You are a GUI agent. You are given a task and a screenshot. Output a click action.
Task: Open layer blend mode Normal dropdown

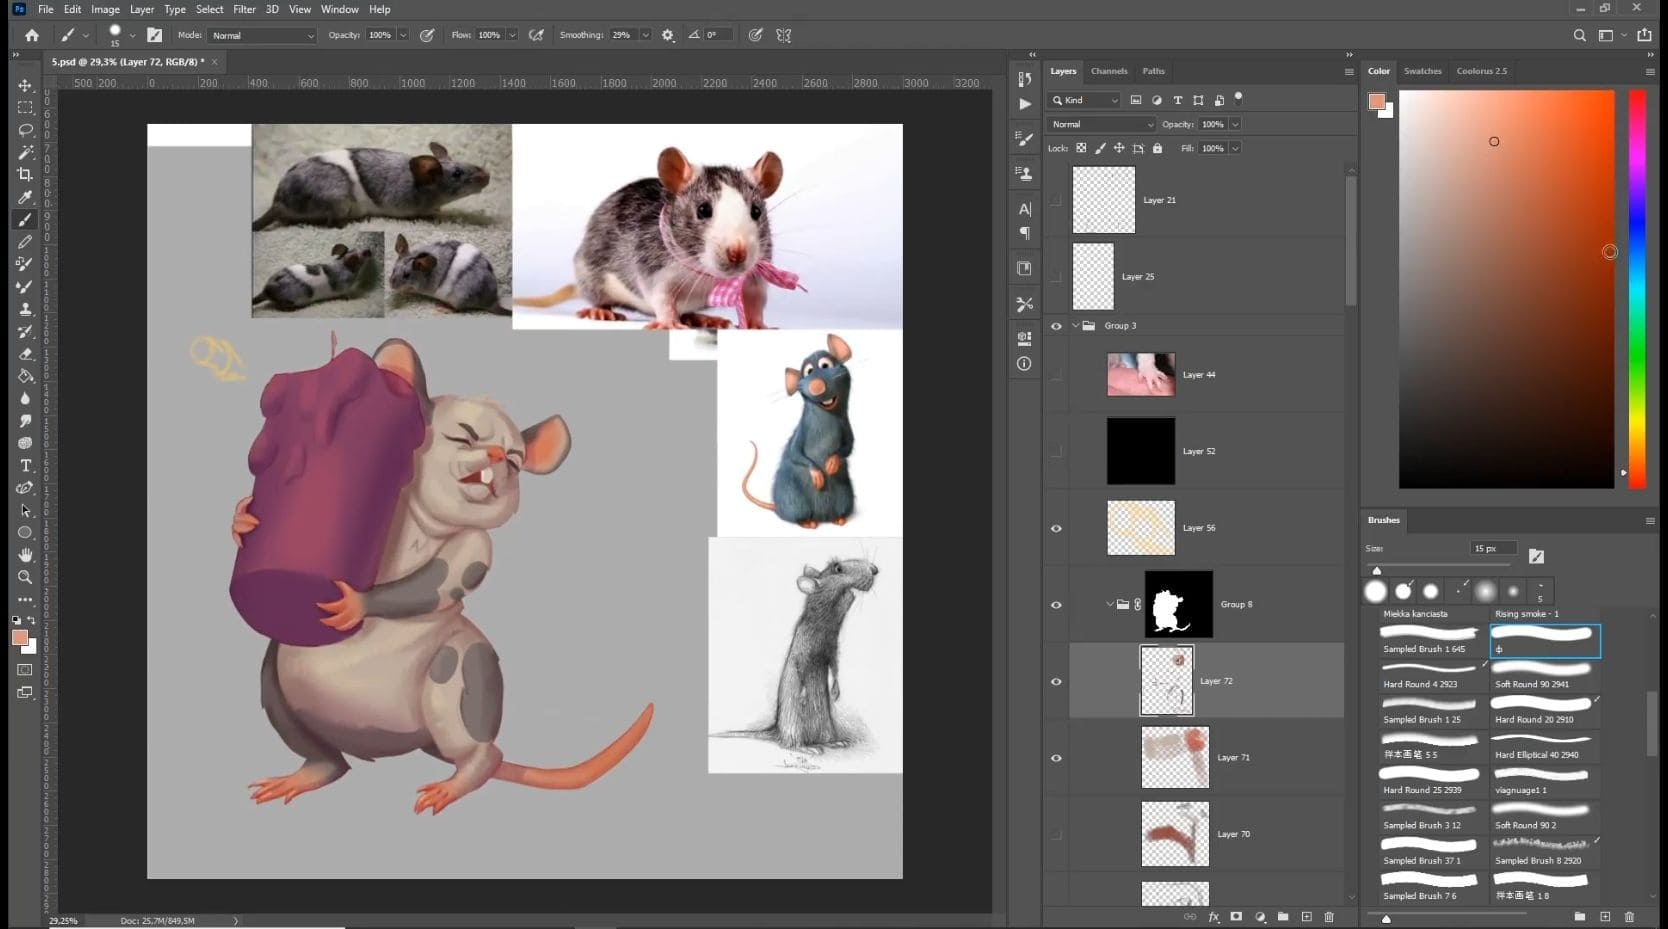(x=1101, y=124)
